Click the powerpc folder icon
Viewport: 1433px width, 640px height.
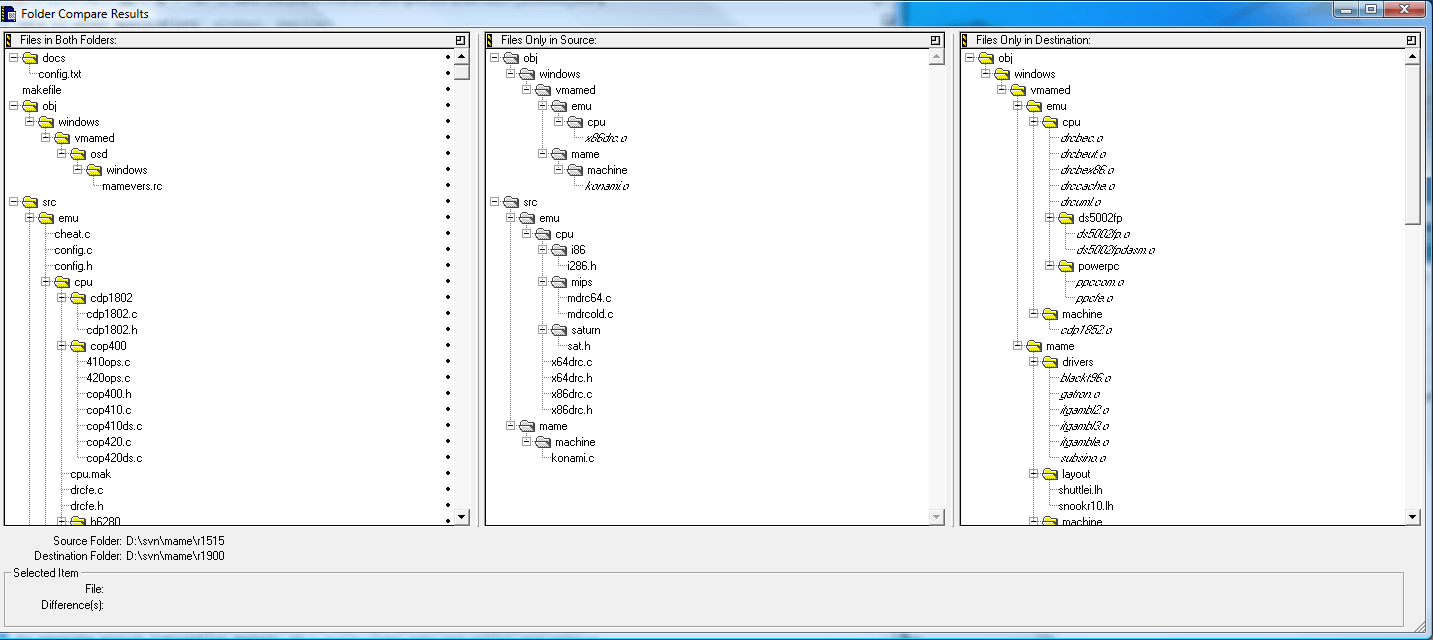tap(1066, 266)
